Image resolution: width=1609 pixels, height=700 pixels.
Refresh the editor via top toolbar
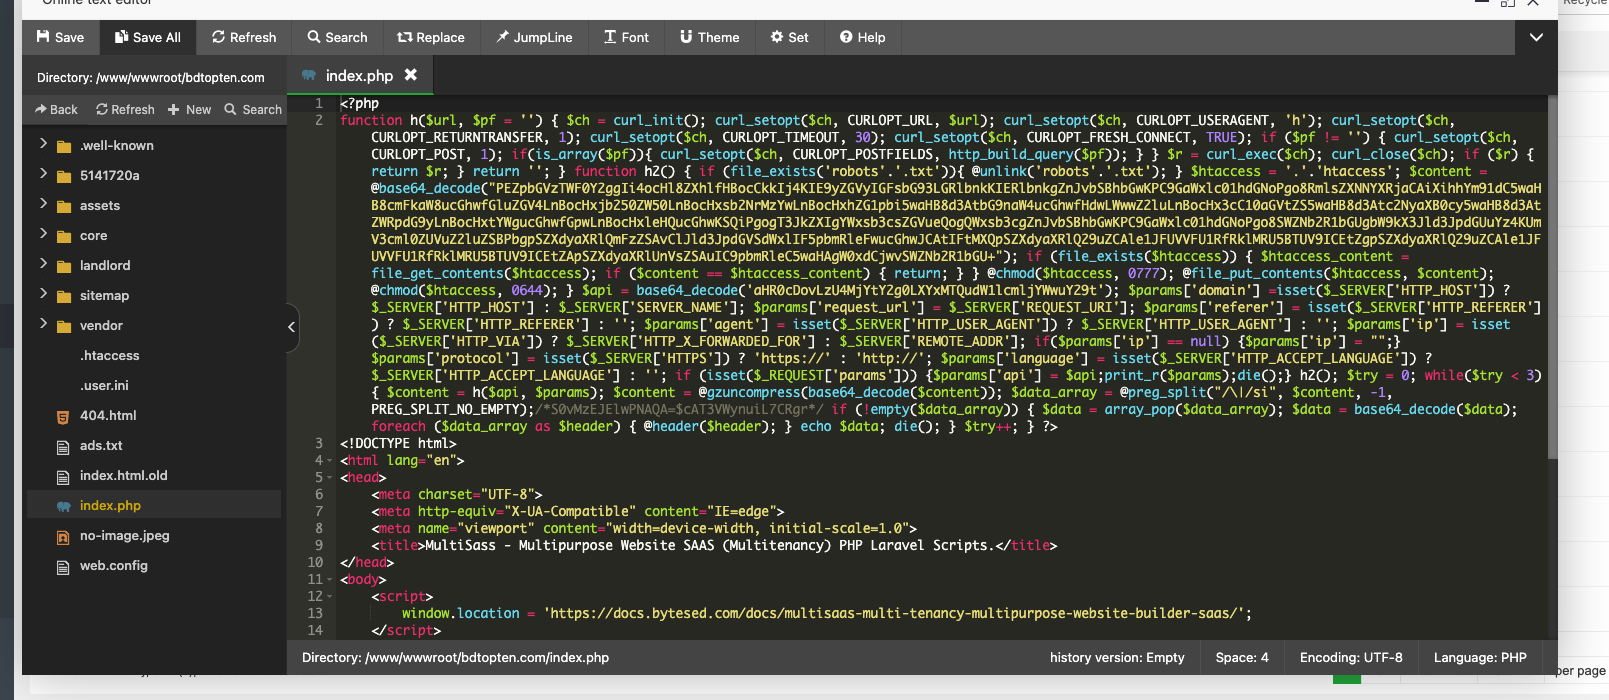coord(244,37)
